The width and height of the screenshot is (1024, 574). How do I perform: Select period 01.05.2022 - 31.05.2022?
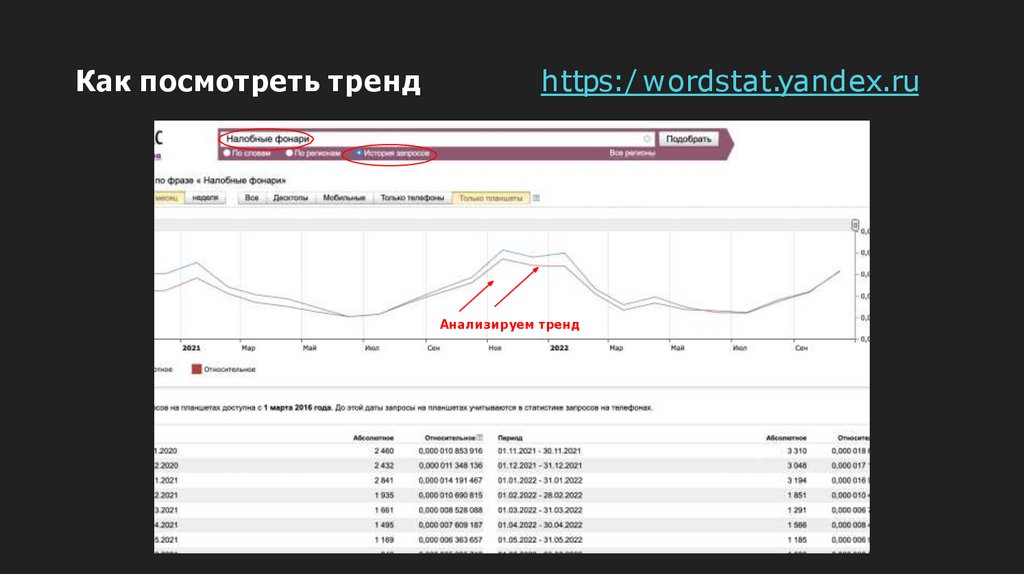point(539,541)
